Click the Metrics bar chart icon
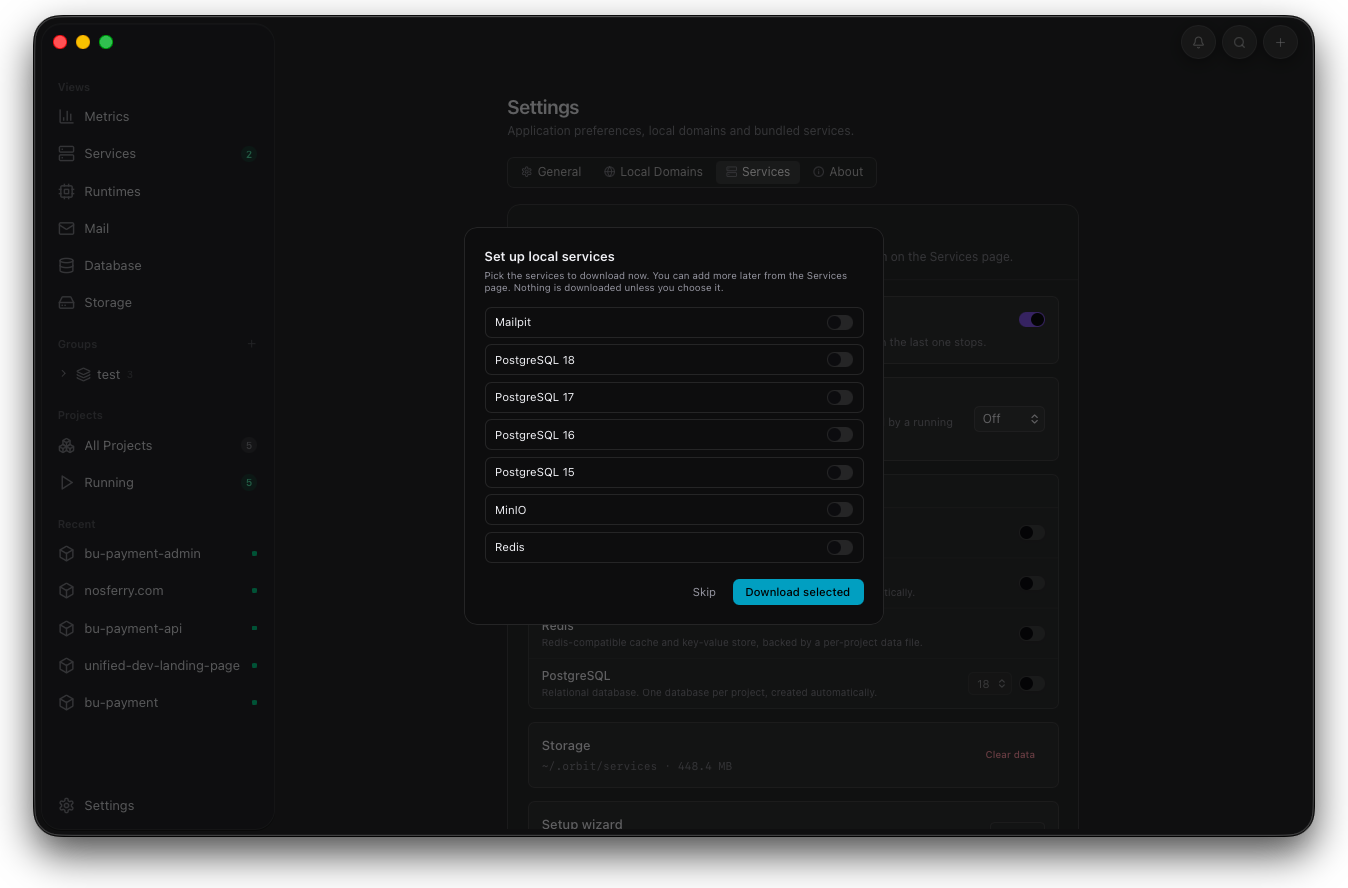 coord(66,116)
